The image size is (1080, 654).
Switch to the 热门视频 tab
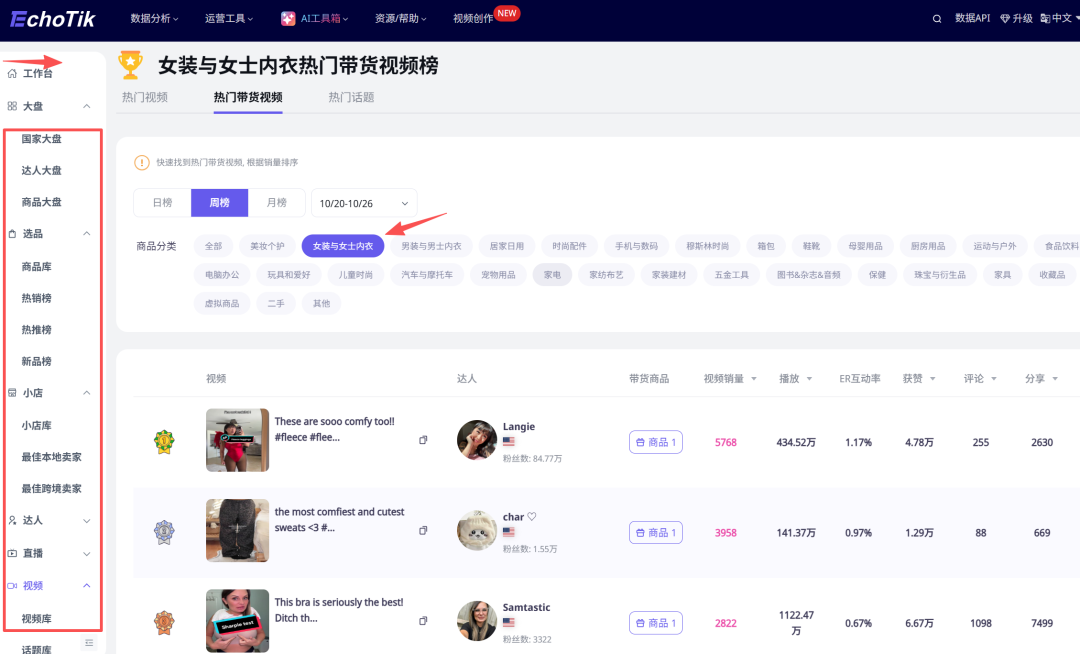[x=145, y=97]
